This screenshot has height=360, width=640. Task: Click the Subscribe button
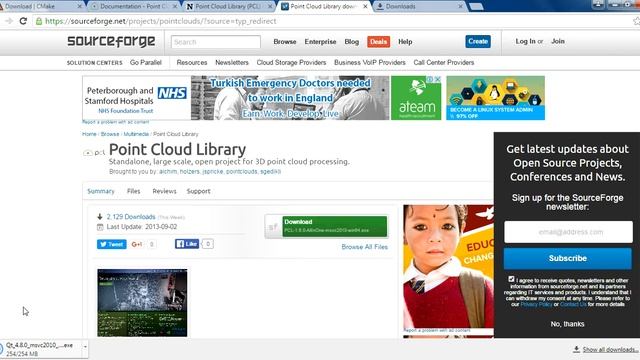568,258
